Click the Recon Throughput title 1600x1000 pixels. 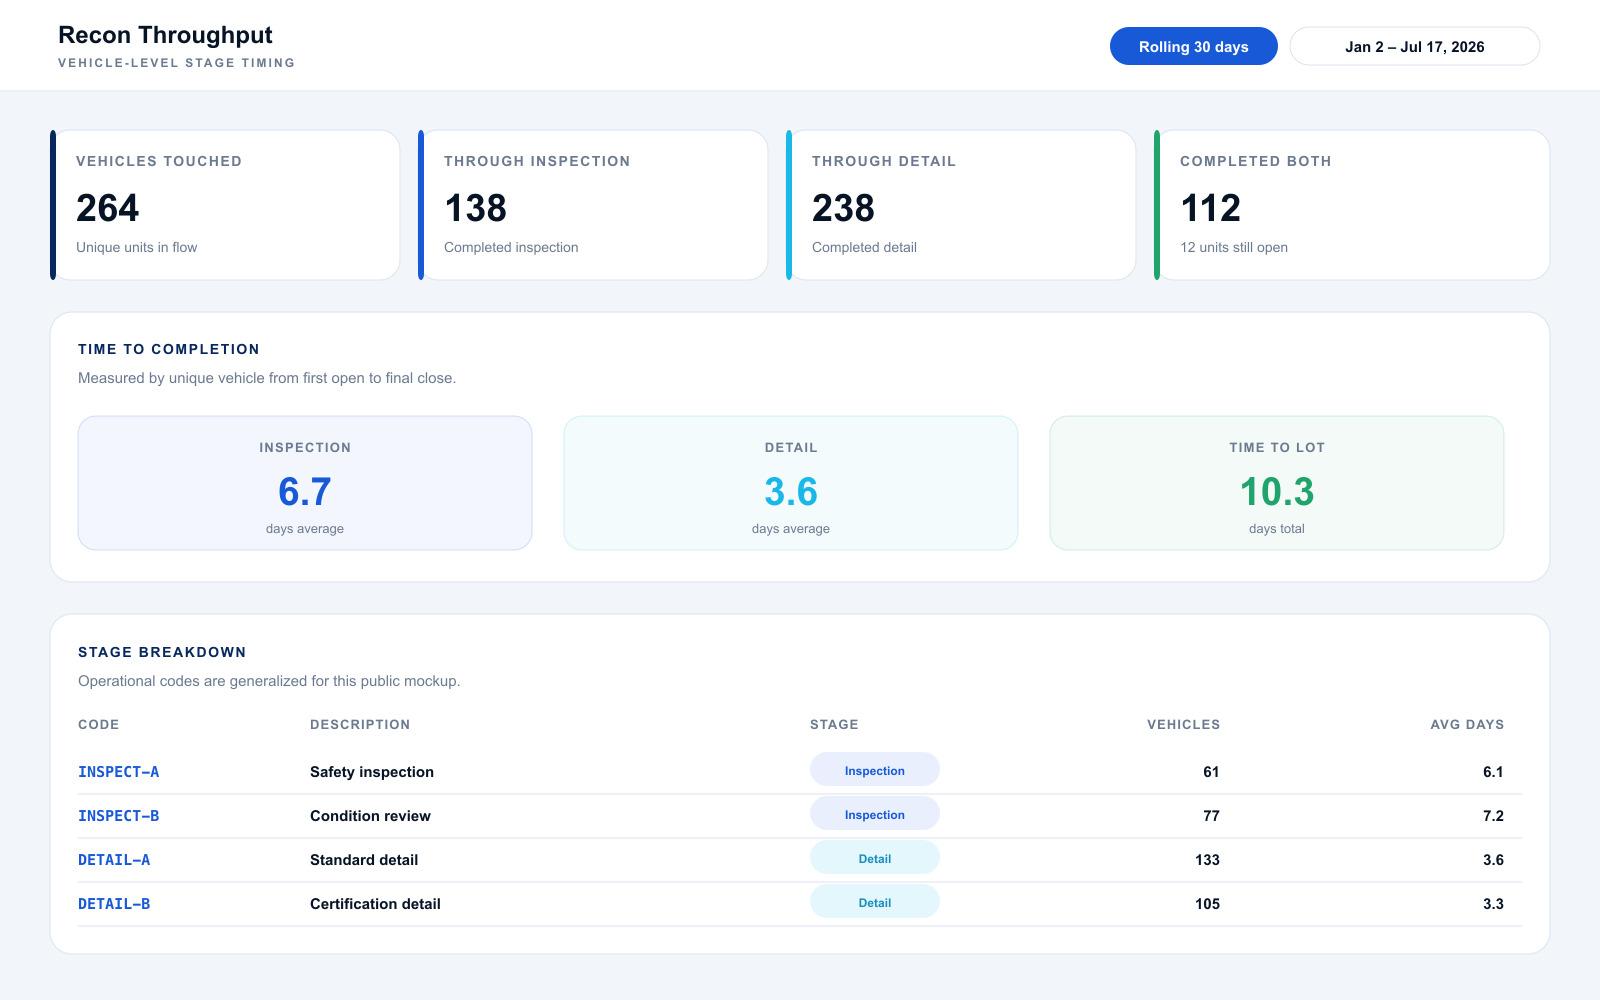pos(165,35)
